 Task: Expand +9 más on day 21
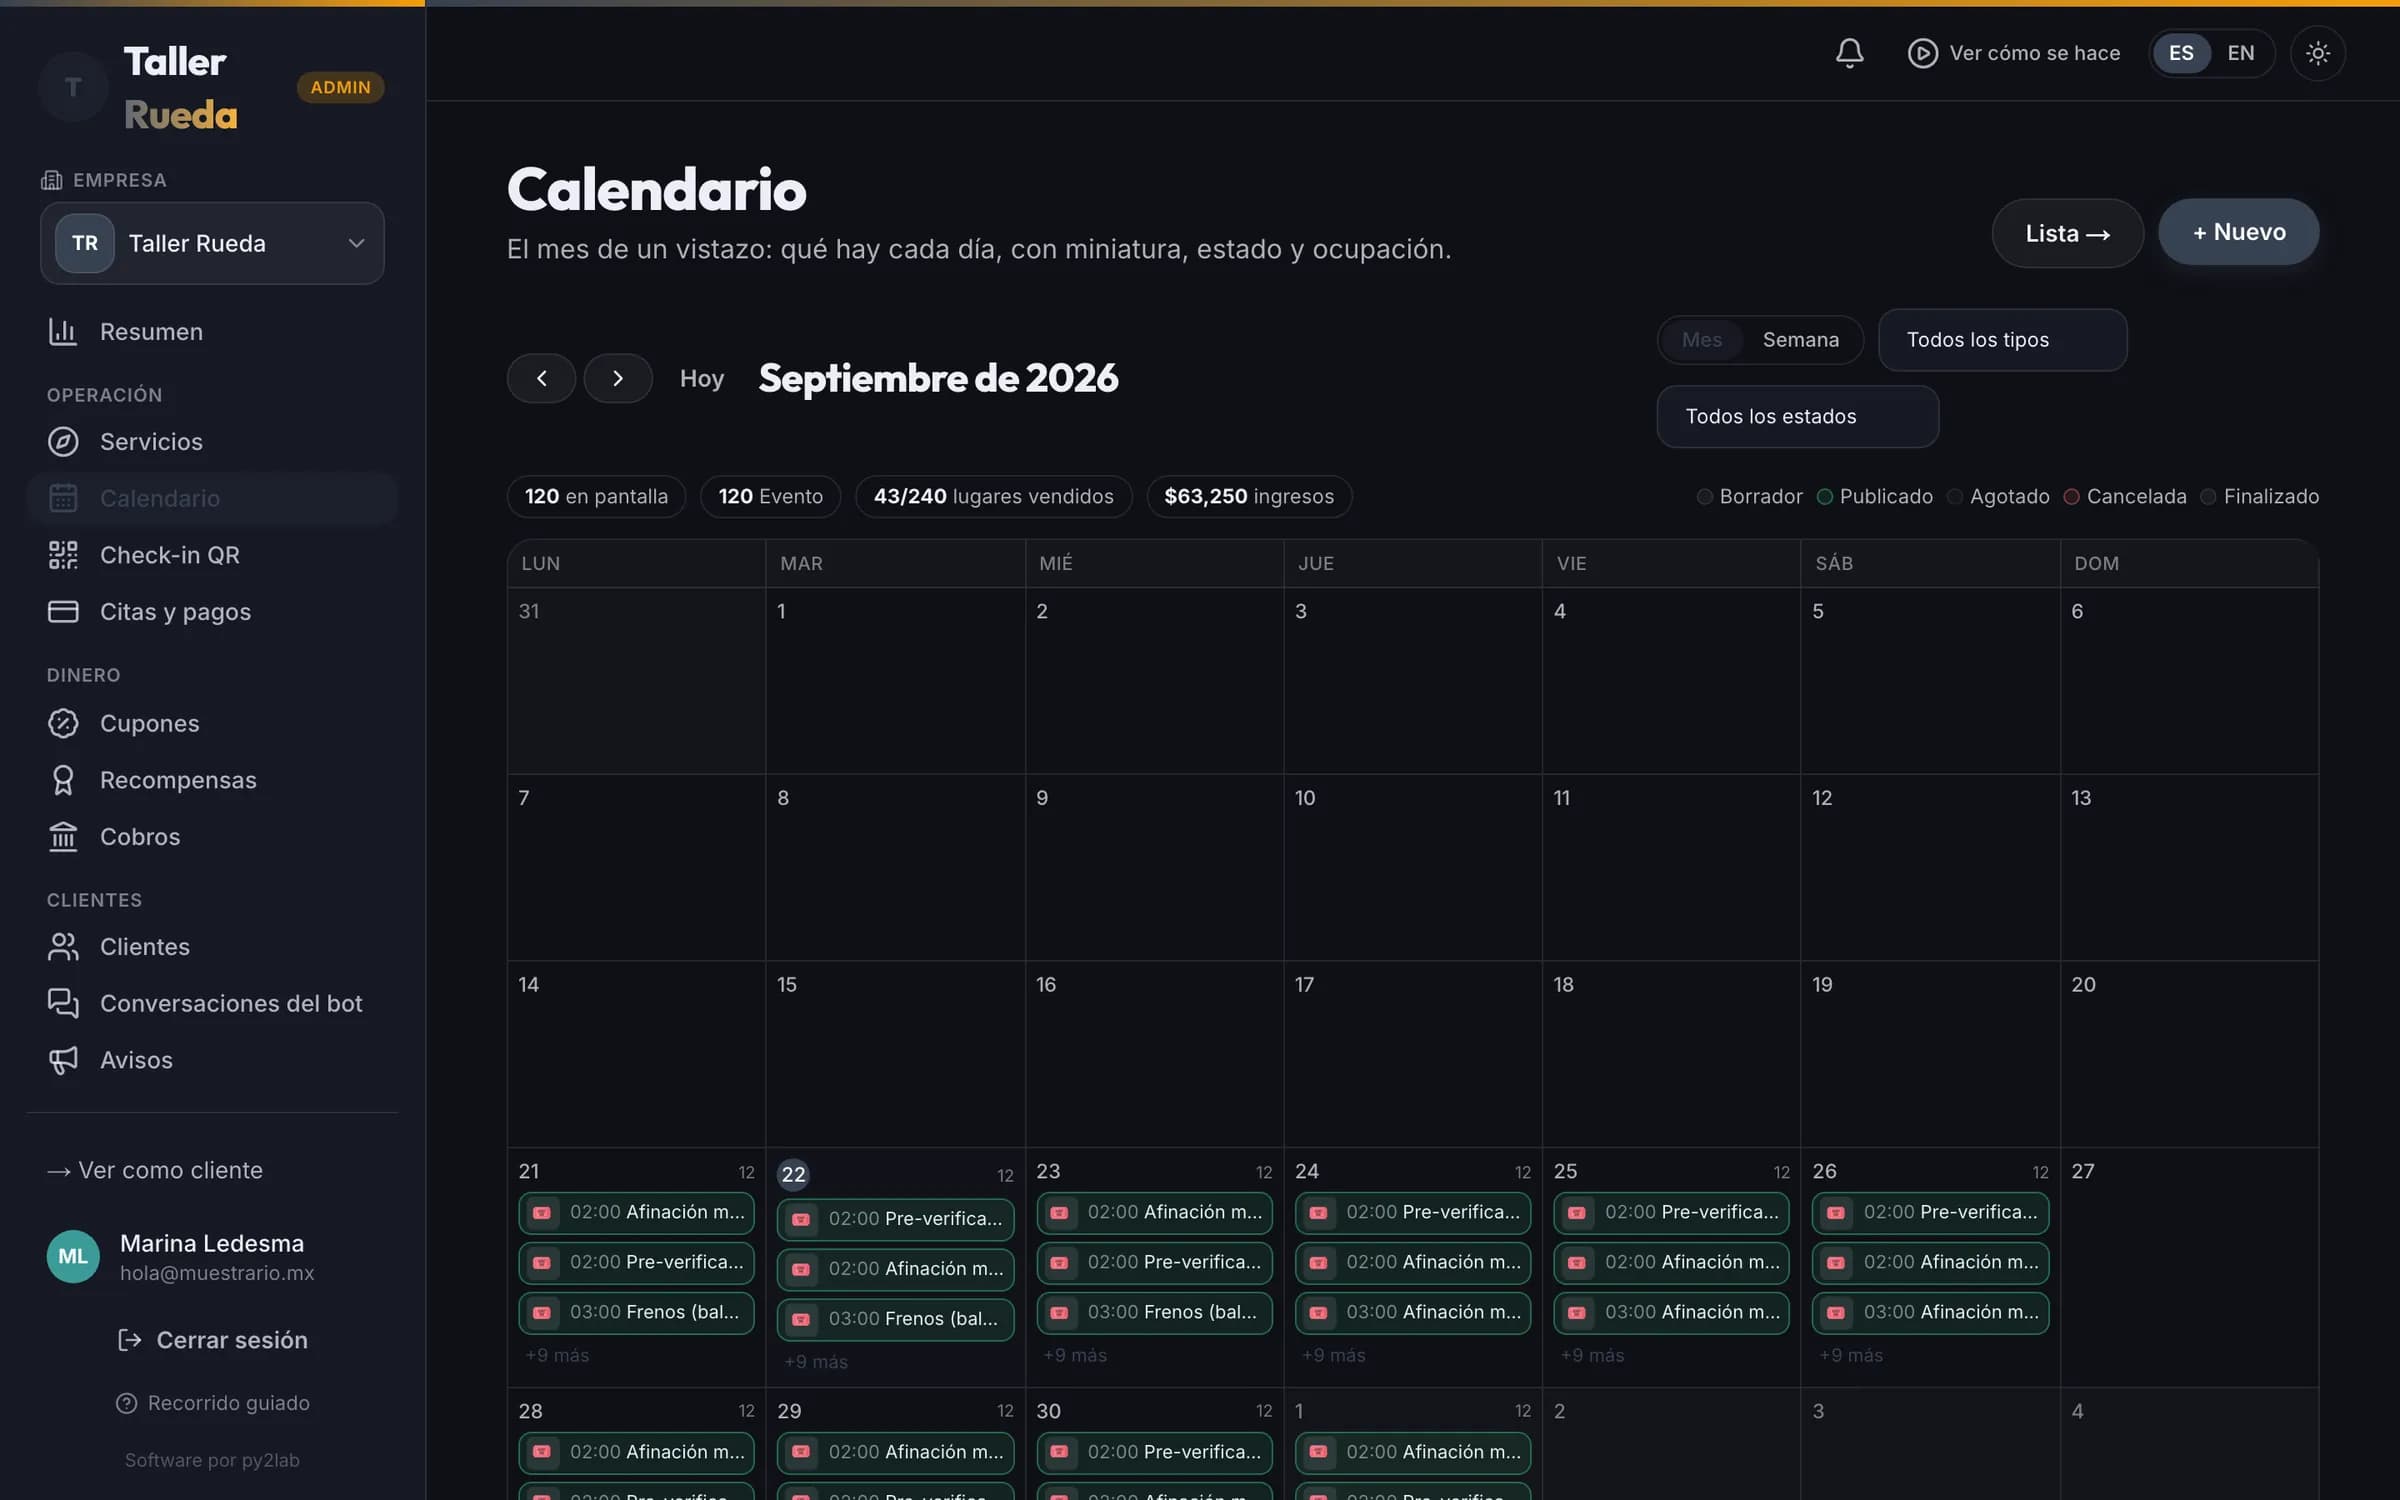point(557,1355)
